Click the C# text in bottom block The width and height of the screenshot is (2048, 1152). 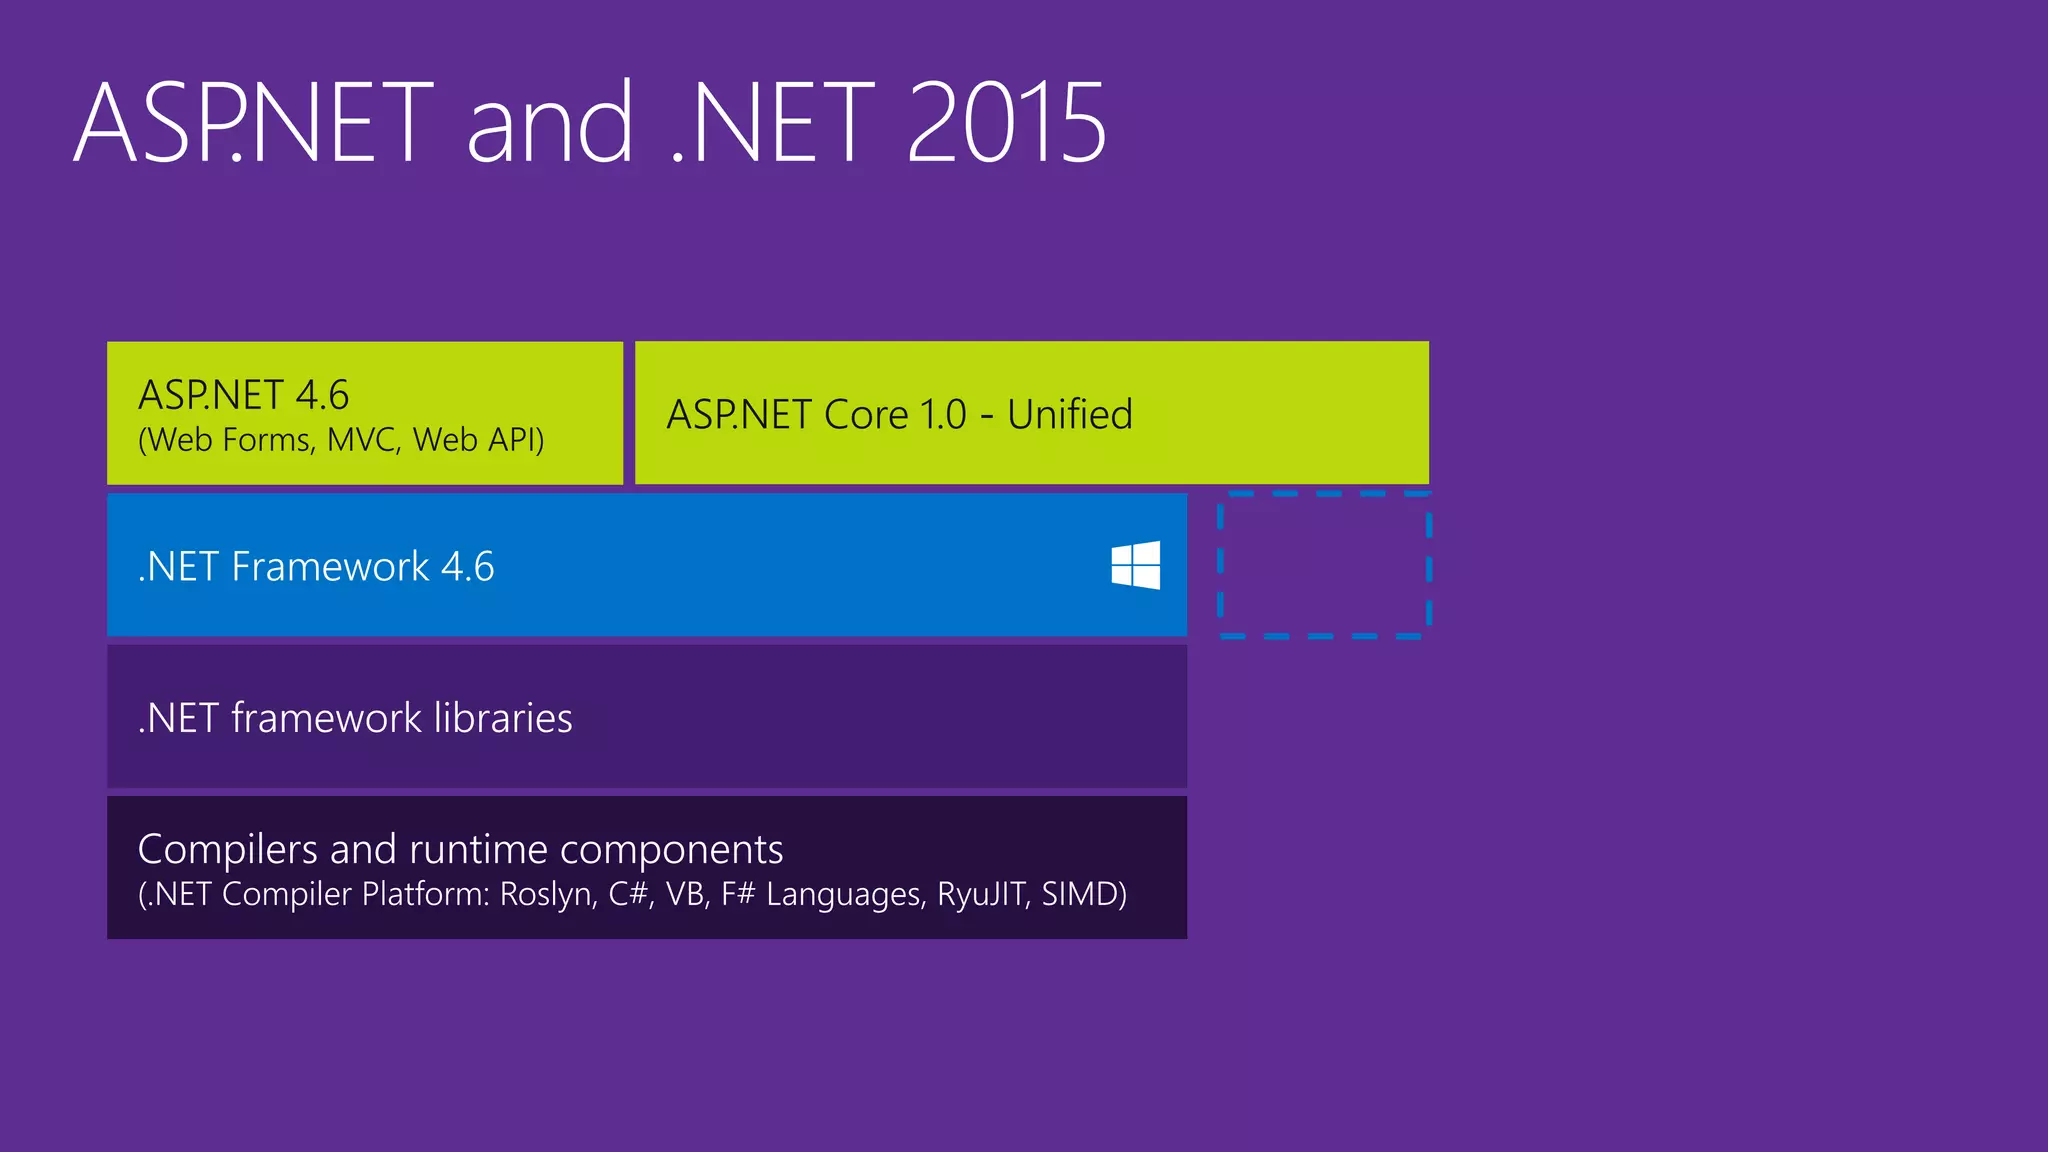629,894
